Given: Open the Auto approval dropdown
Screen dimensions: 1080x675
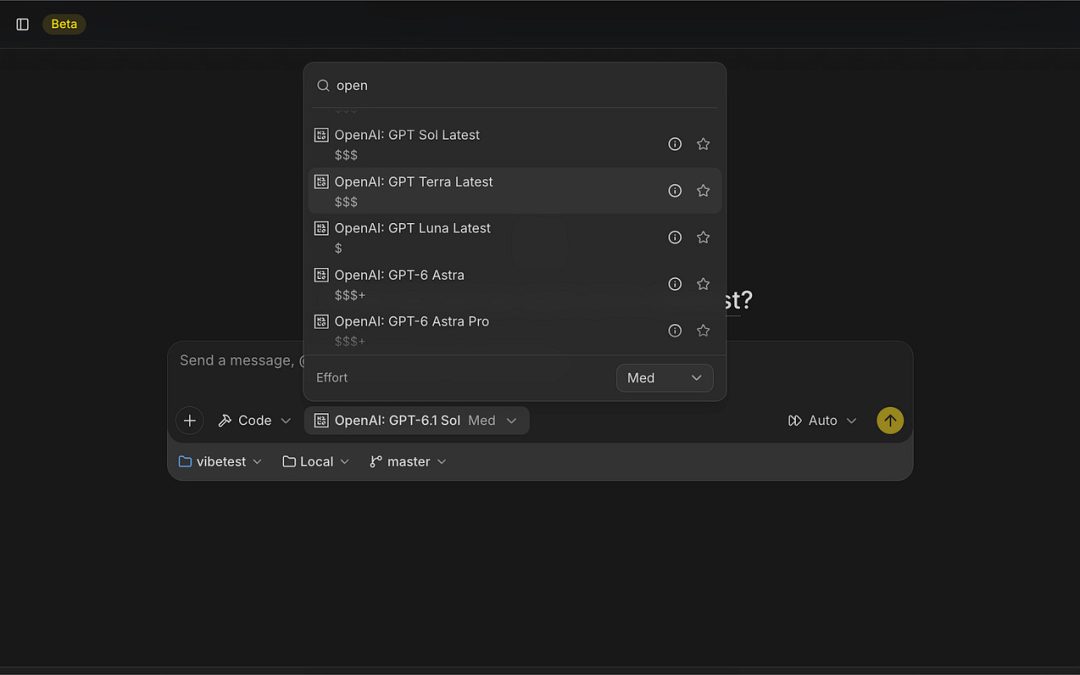Looking at the screenshot, I should pos(822,421).
